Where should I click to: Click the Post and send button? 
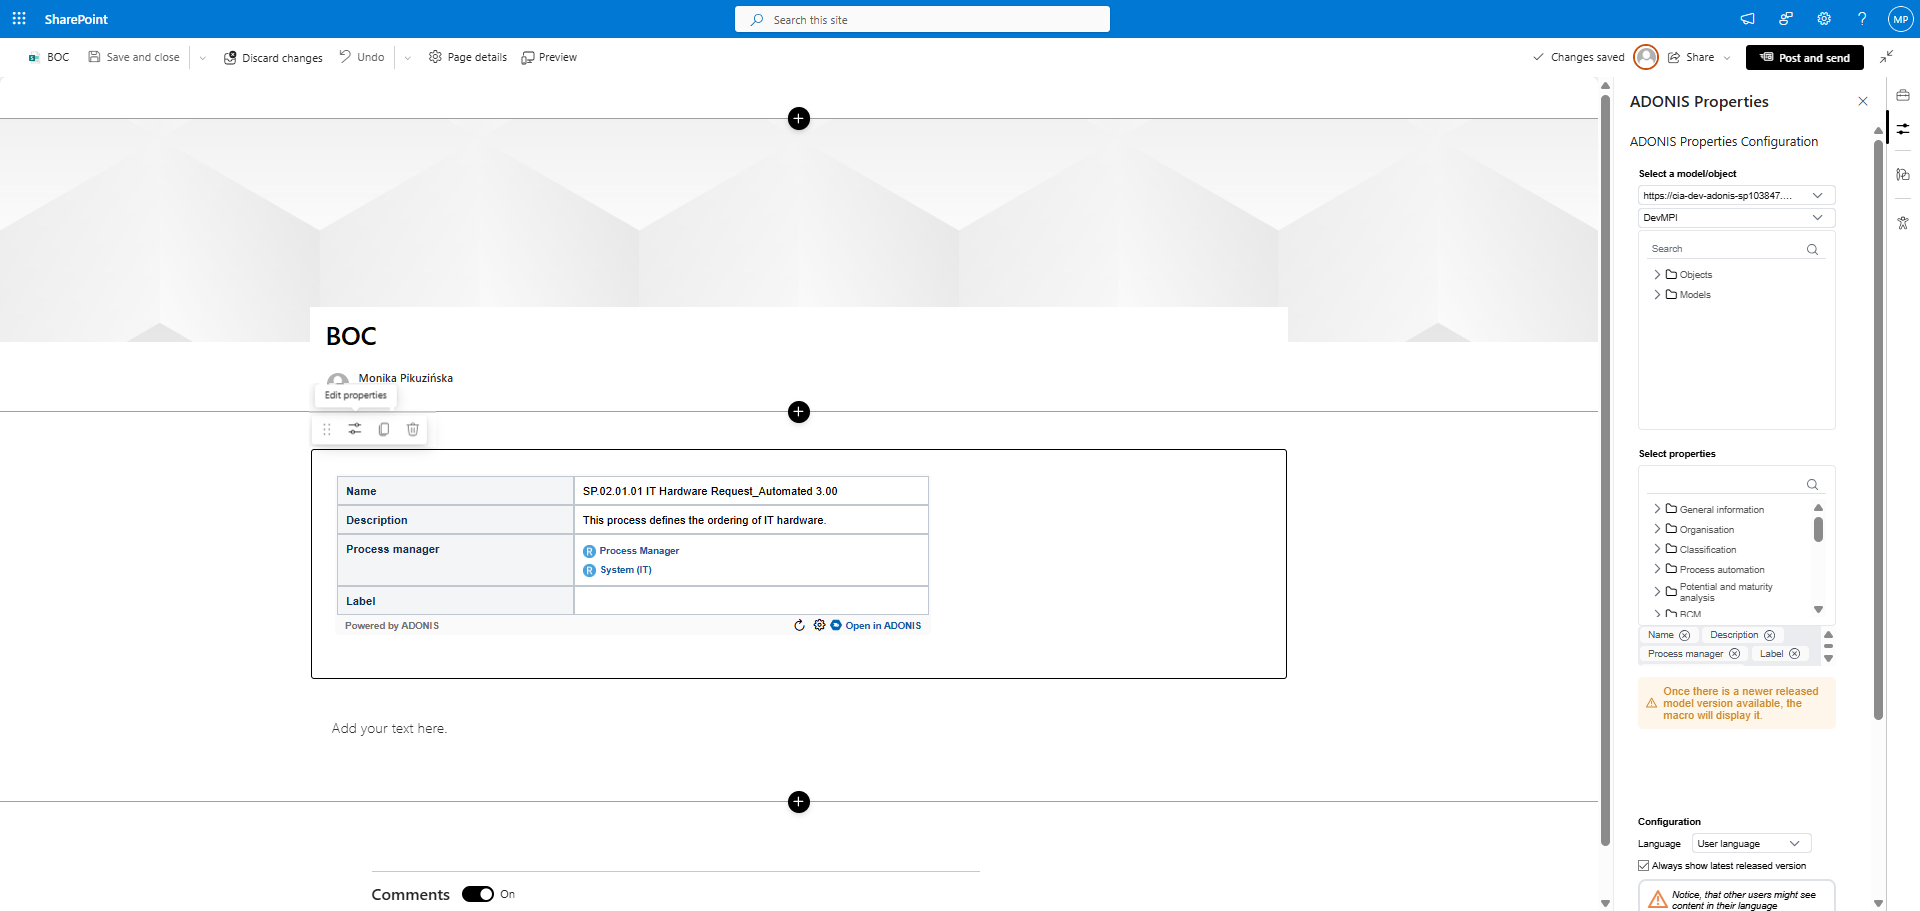pyautogui.click(x=1804, y=58)
